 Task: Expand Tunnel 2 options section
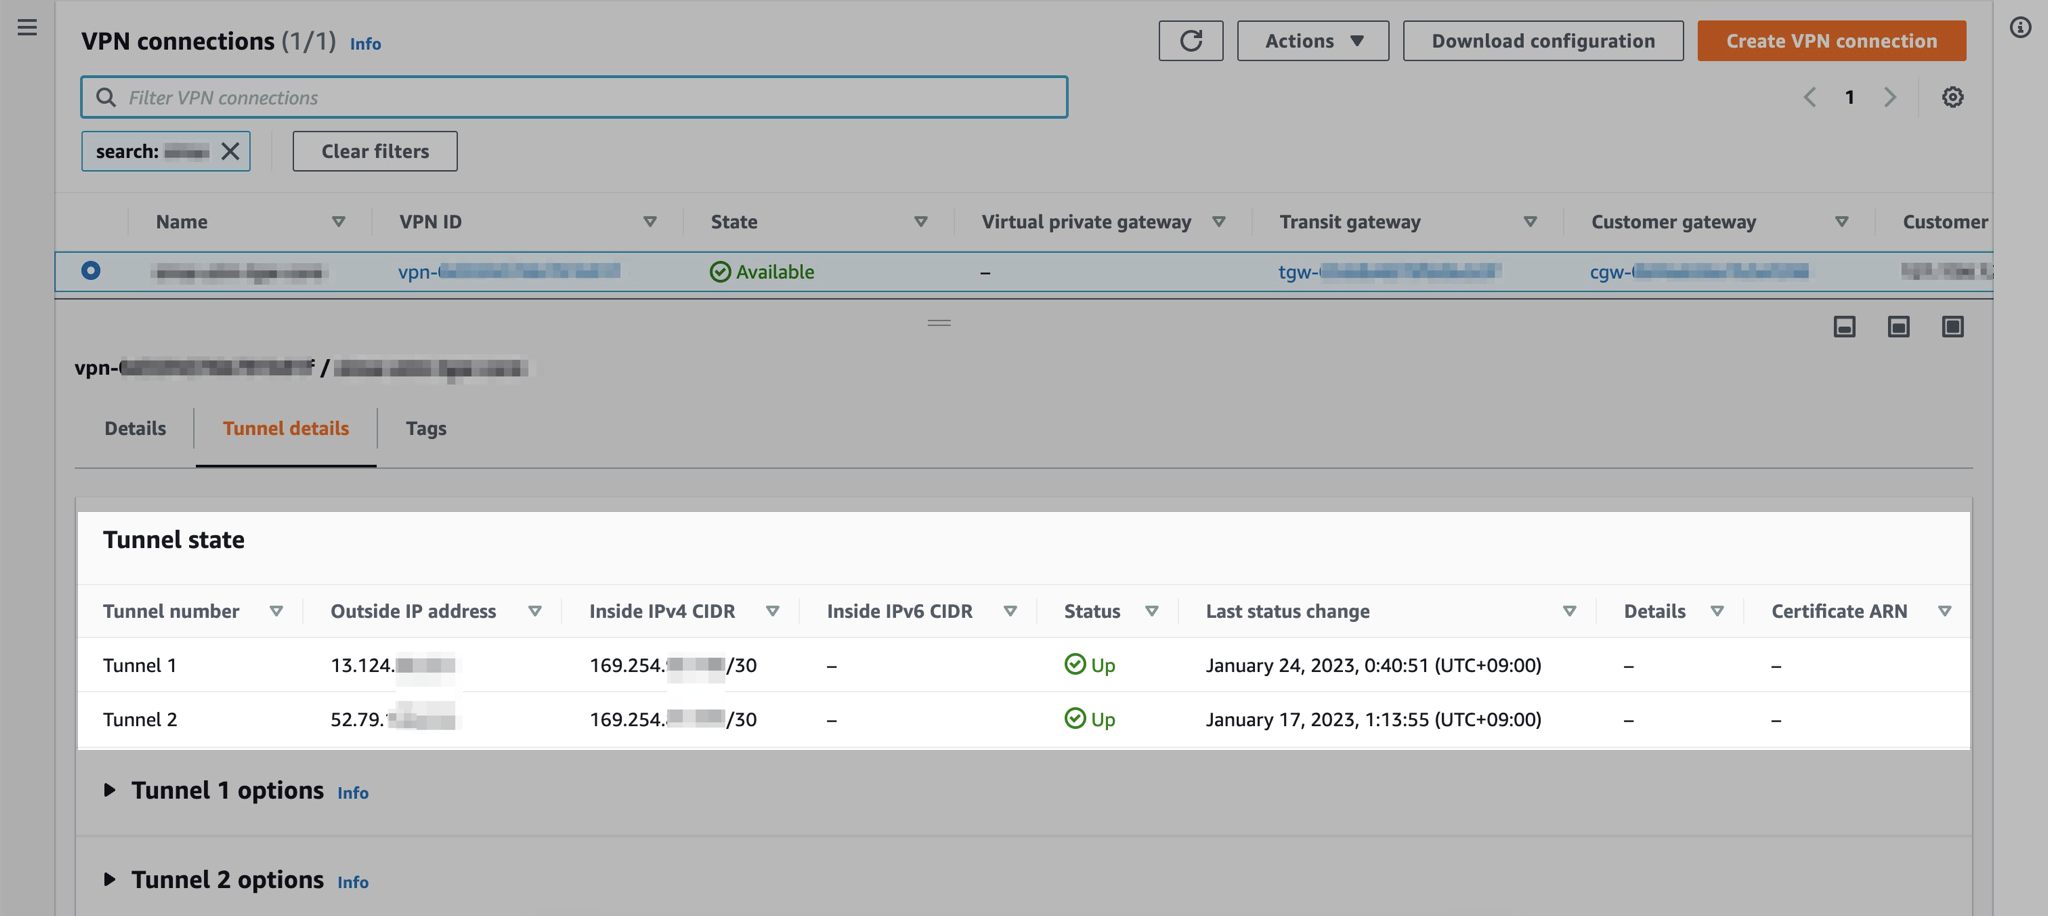click(110, 880)
